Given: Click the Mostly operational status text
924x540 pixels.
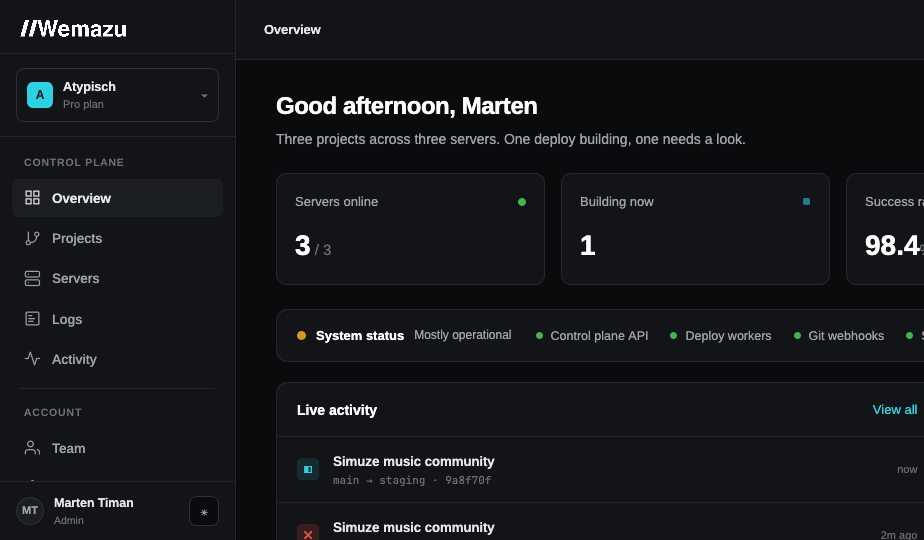Looking at the screenshot, I should point(463,335).
